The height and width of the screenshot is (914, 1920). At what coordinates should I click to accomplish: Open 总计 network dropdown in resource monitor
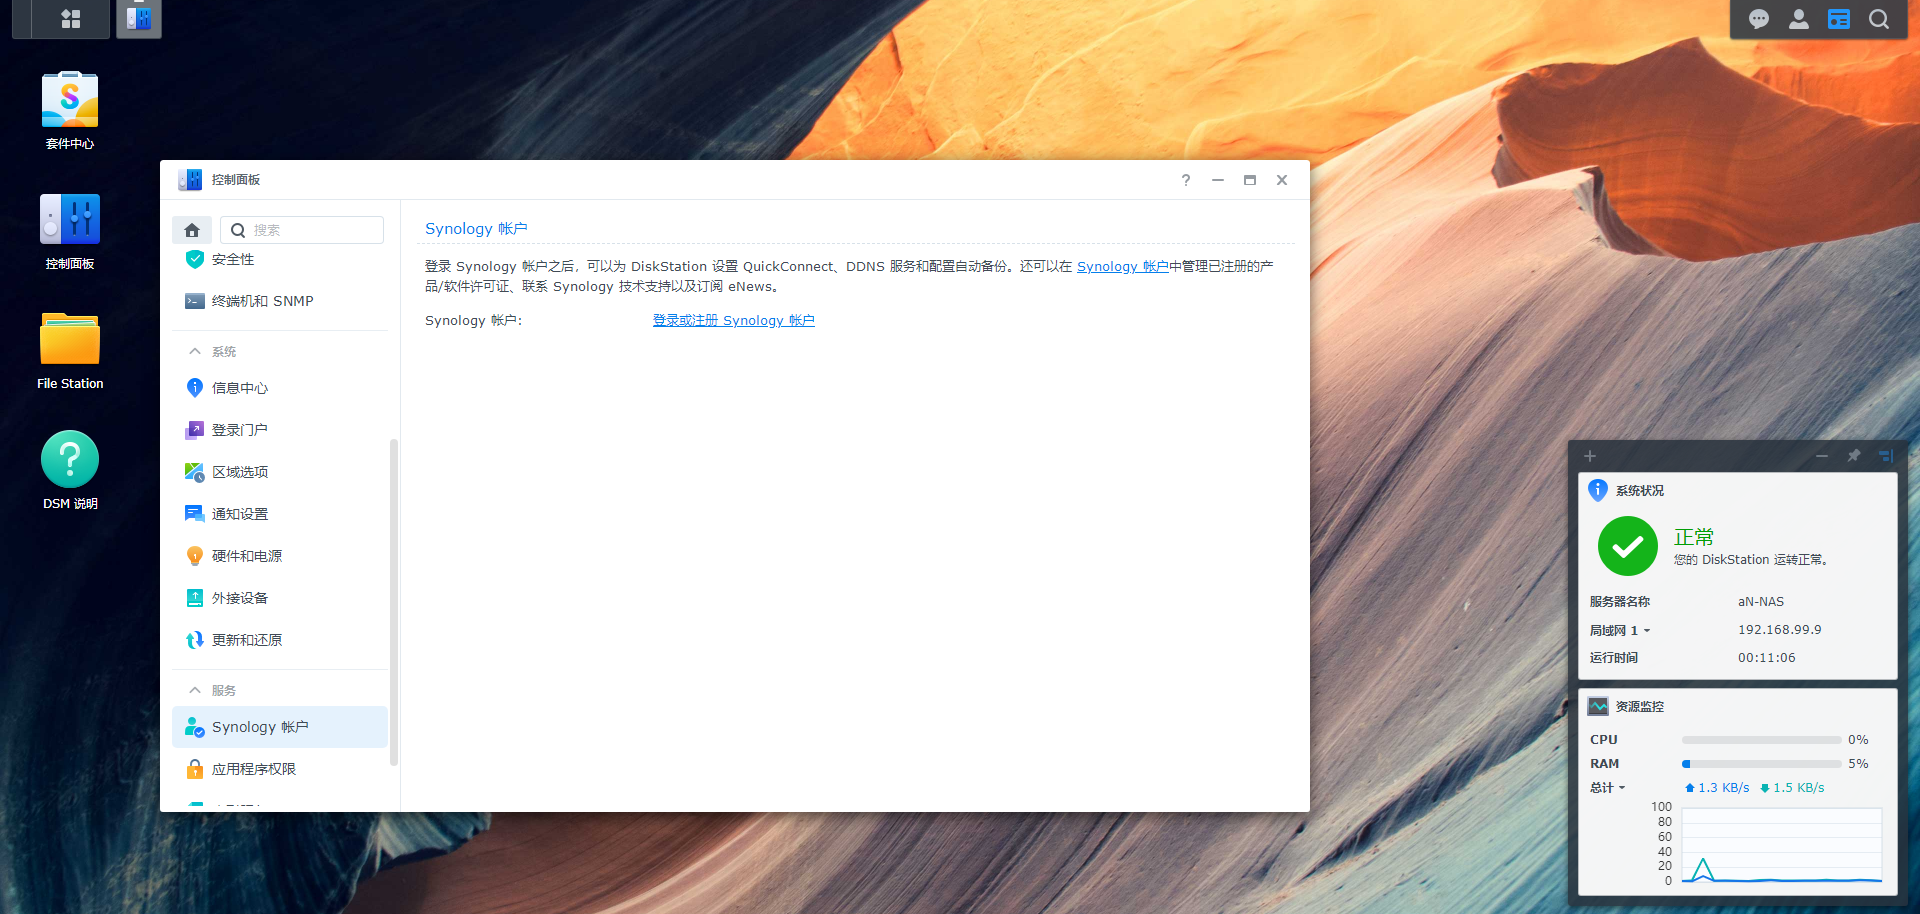click(1608, 788)
